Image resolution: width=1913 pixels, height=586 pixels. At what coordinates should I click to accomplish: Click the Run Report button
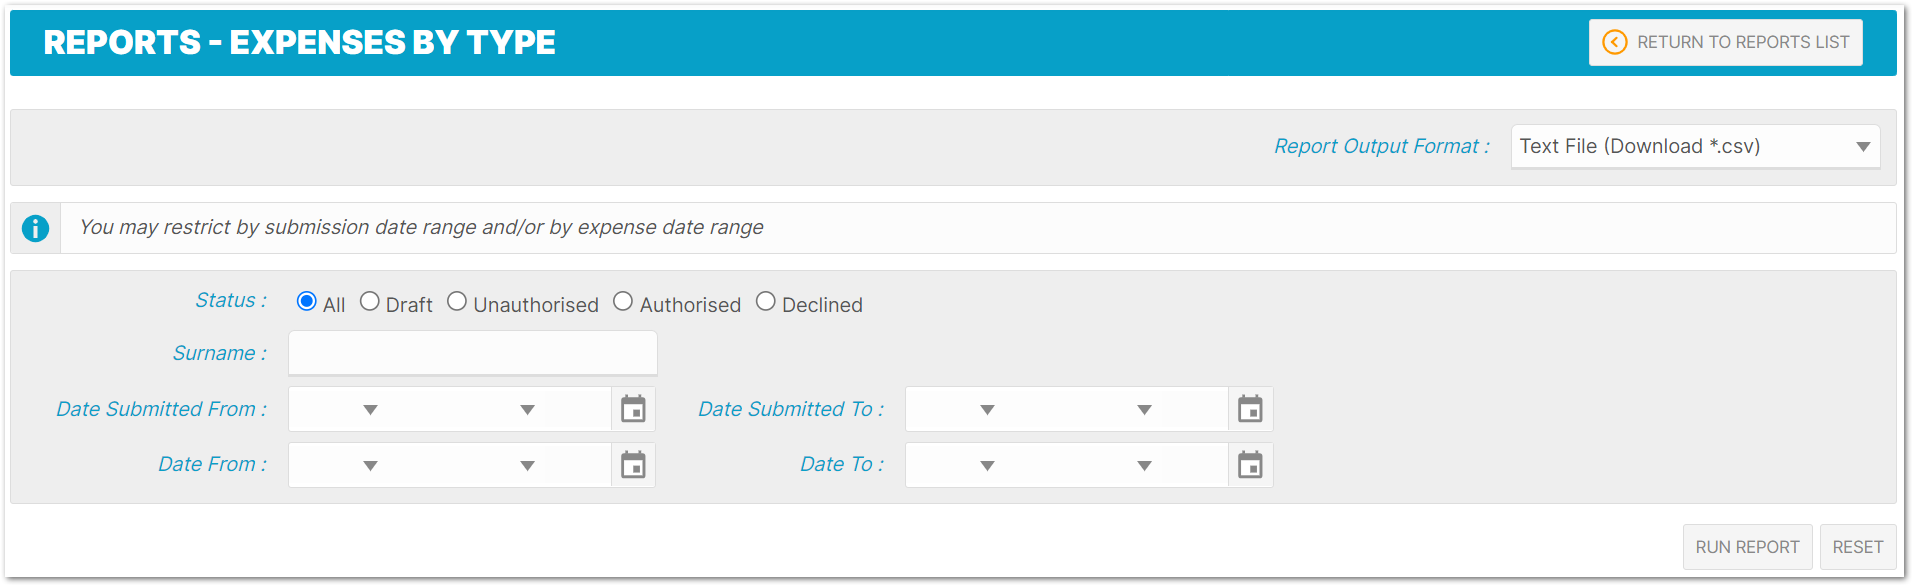click(x=1747, y=547)
